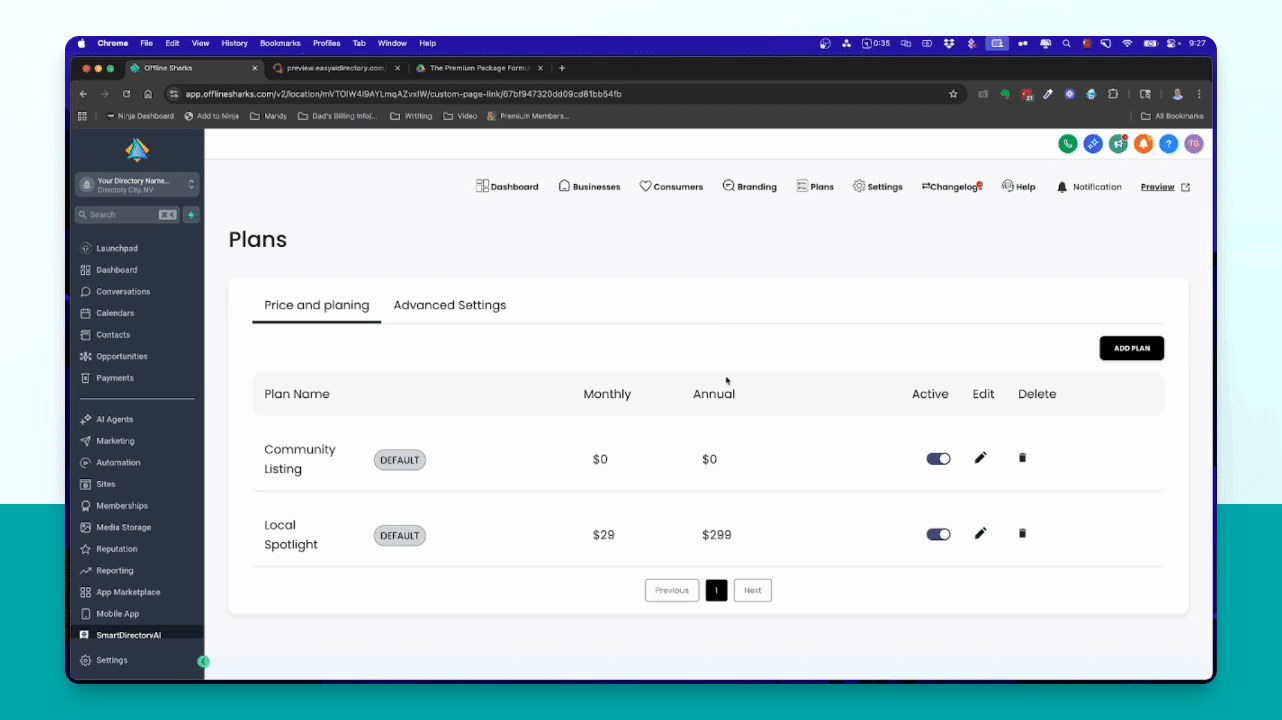Click the blue question mark help icon
Viewport: 1282px width, 720px height.
1168,144
